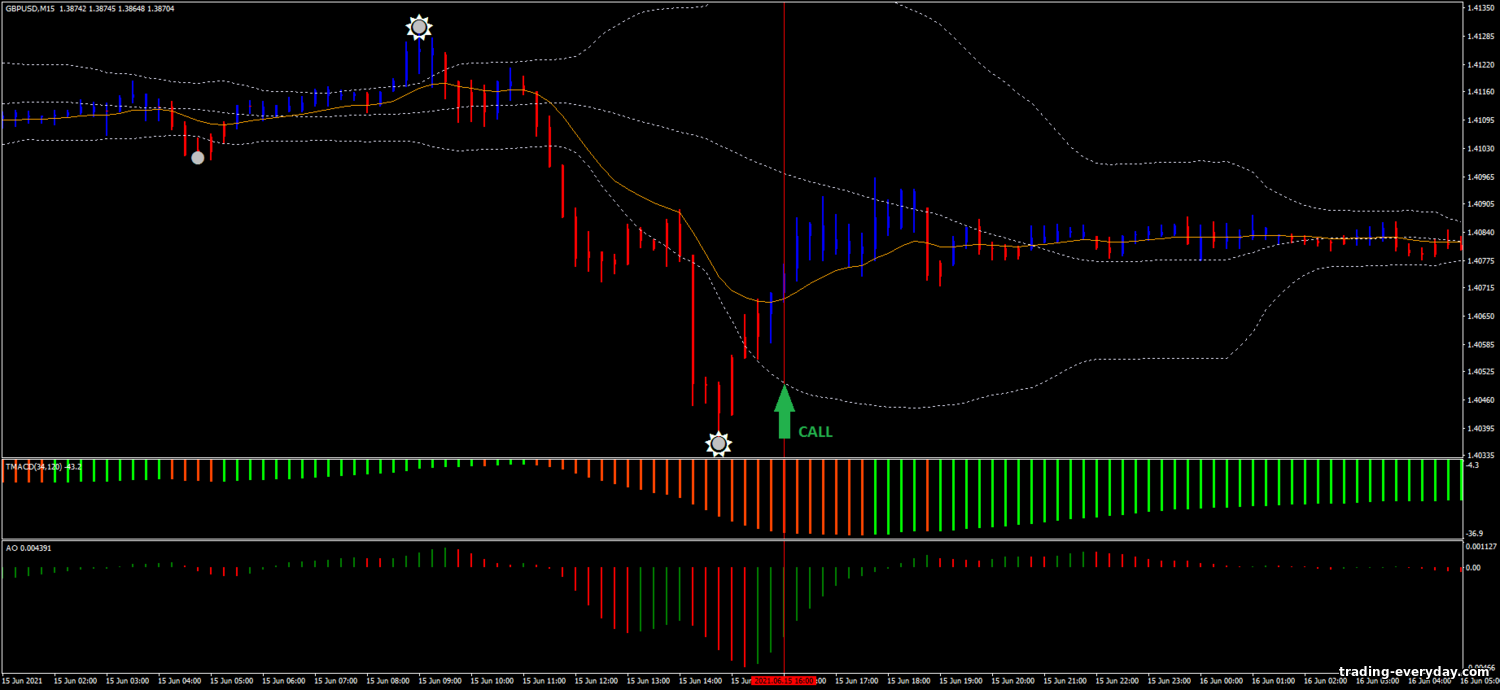Click the 1.40460 price label on the right axis
1500x690 pixels.
point(1478,400)
